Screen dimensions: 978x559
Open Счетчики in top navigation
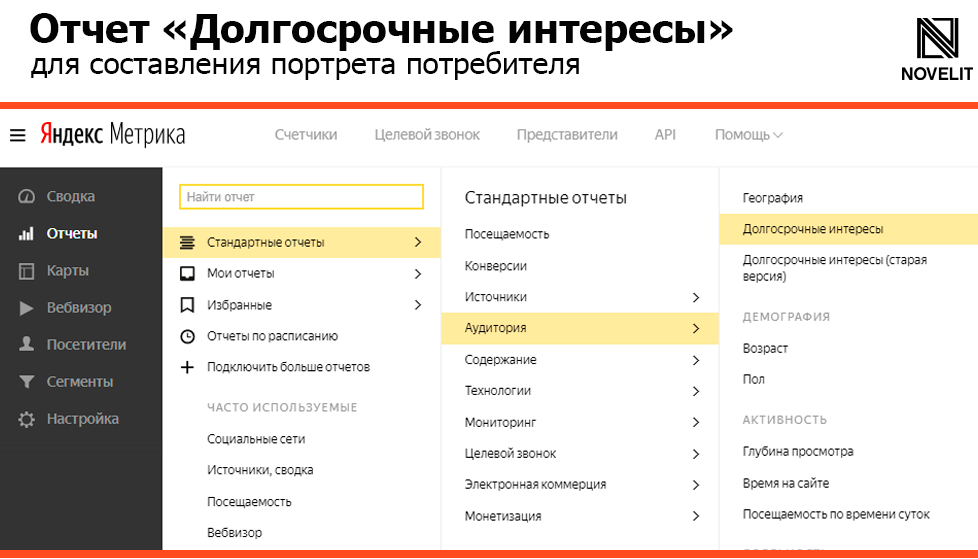tap(306, 135)
